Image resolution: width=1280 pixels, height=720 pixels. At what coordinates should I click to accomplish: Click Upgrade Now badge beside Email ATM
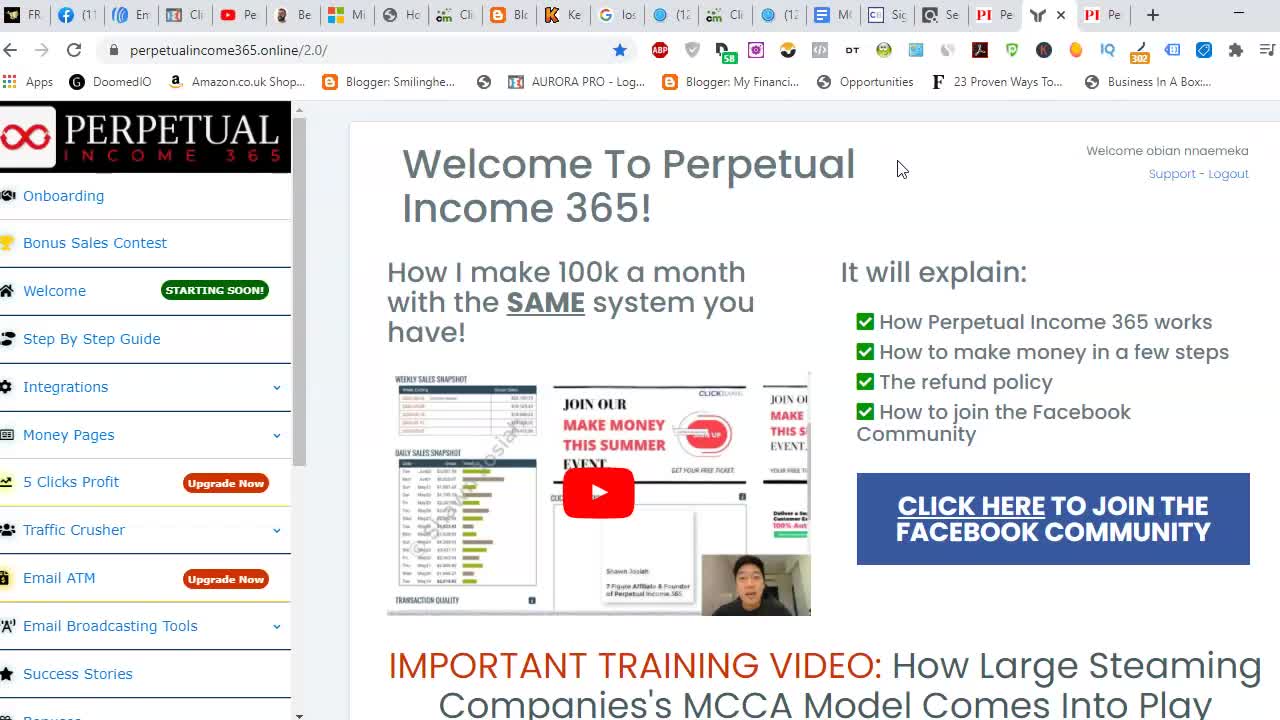(226, 579)
